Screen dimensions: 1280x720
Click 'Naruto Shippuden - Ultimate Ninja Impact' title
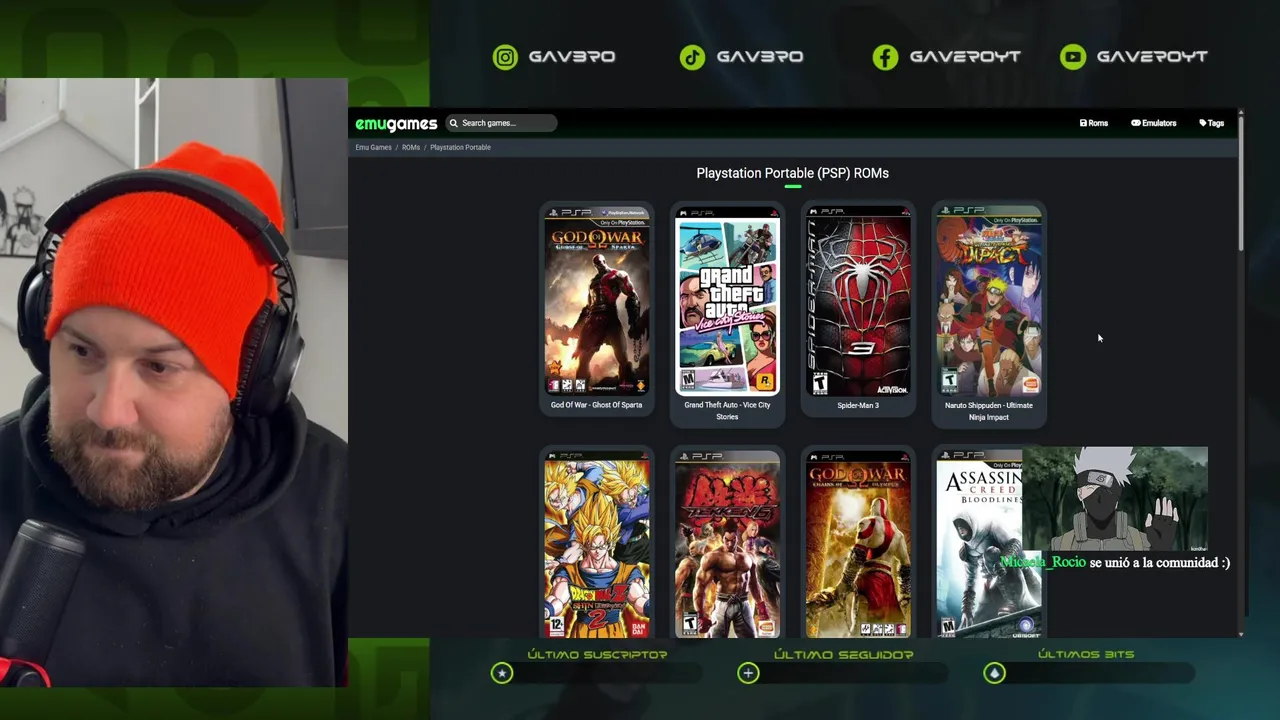coord(989,411)
